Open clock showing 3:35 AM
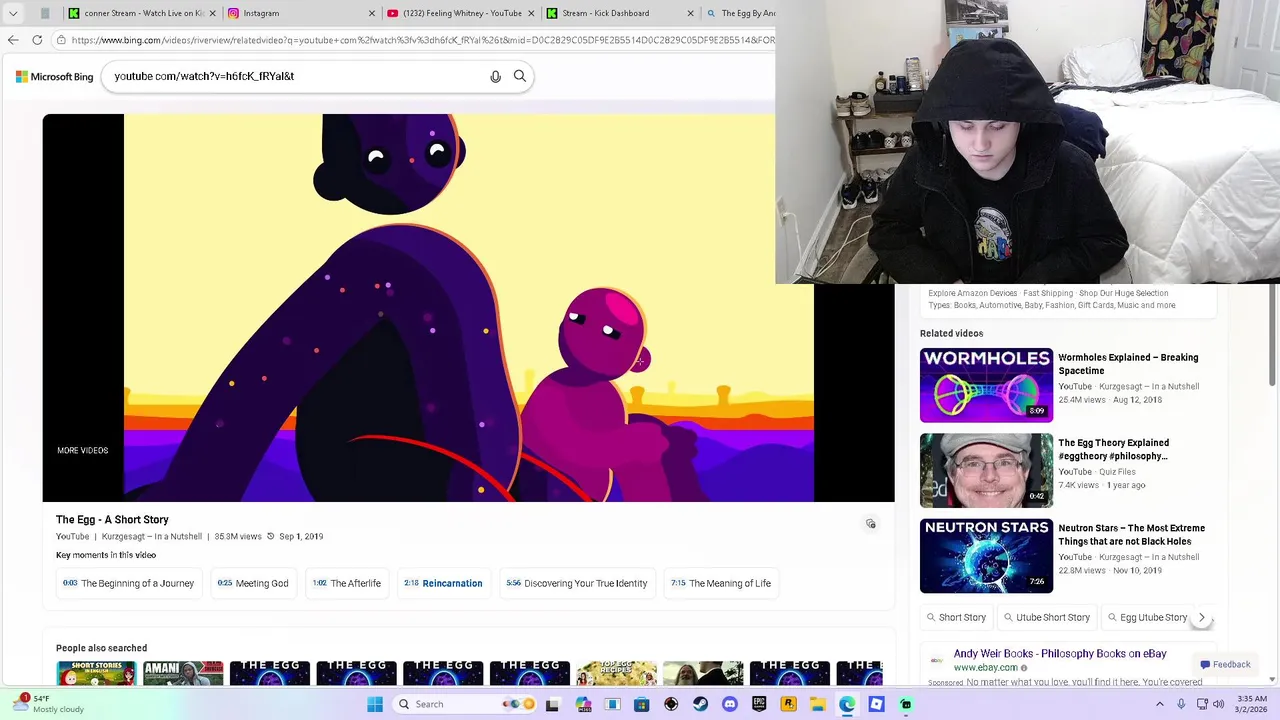The height and width of the screenshot is (720, 1280). pos(1252,704)
